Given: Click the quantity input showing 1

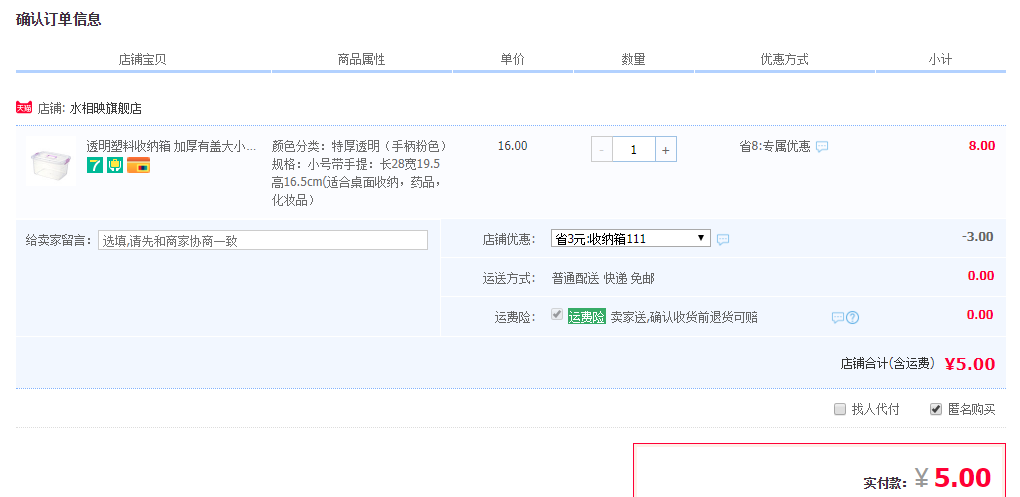Looking at the screenshot, I should [x=634, y=150].
